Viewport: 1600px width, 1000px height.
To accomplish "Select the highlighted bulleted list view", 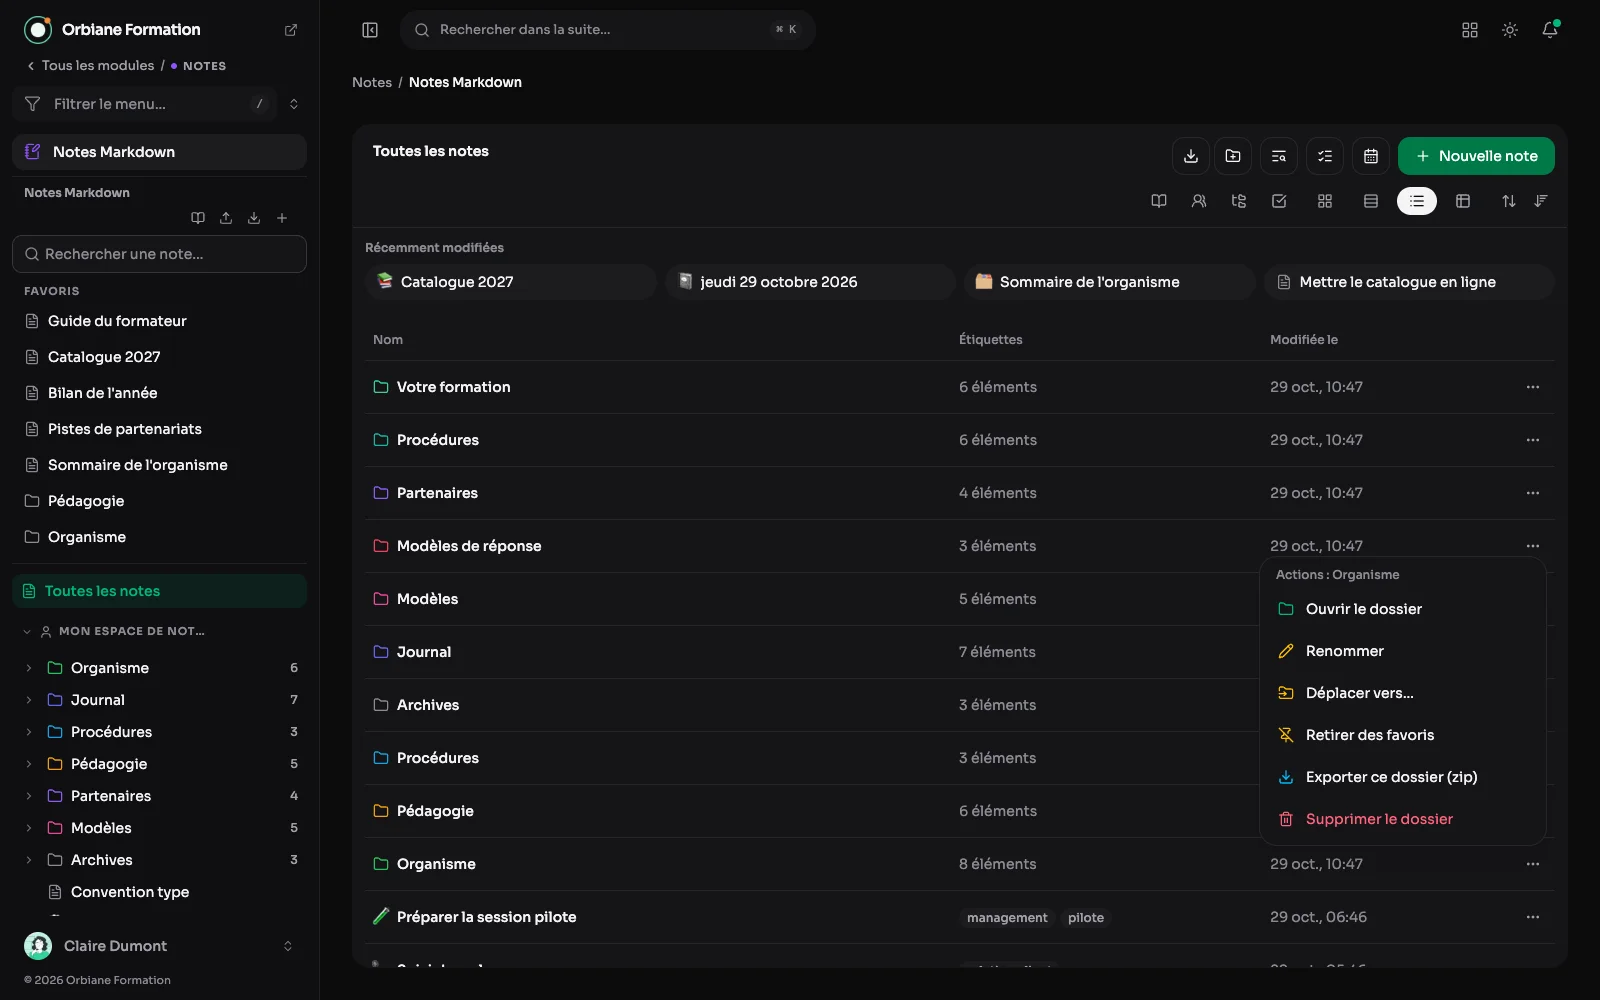I will (x=1417, y=201).
